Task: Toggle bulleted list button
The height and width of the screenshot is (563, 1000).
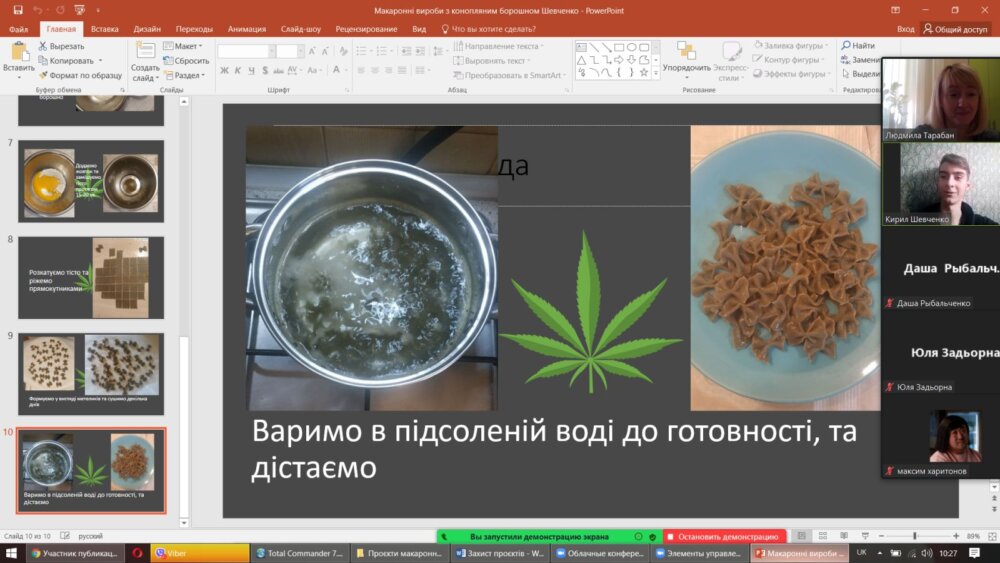Action: pyautogui.click(x=362, y=51)
